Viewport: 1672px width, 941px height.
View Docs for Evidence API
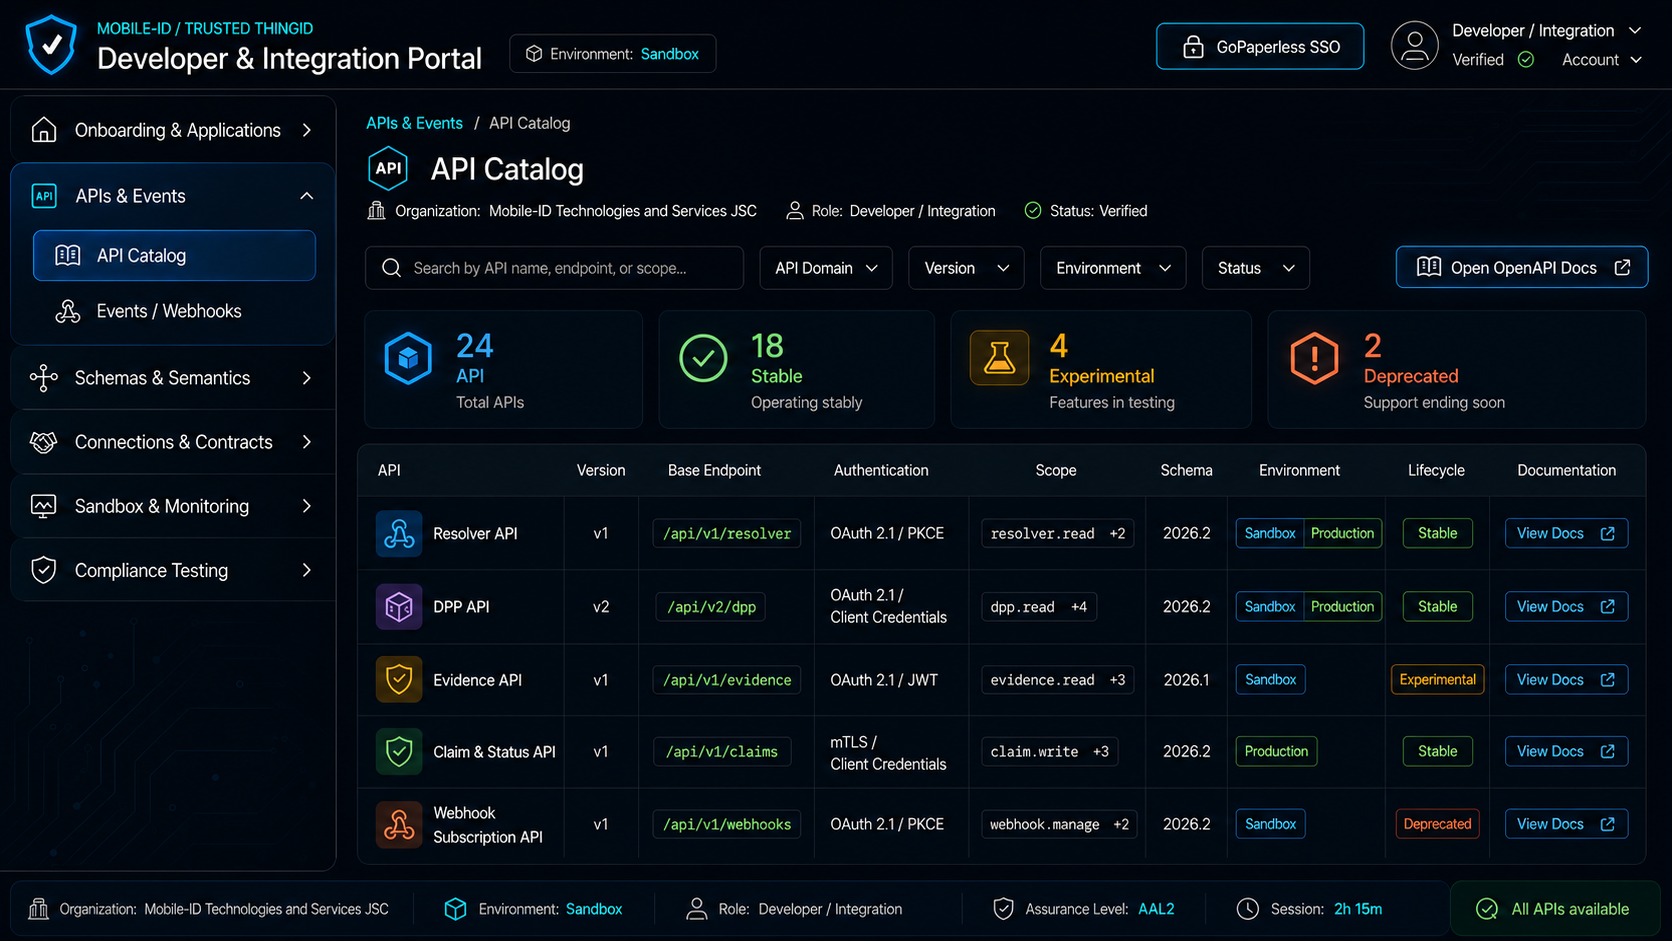click(1566, 679)
